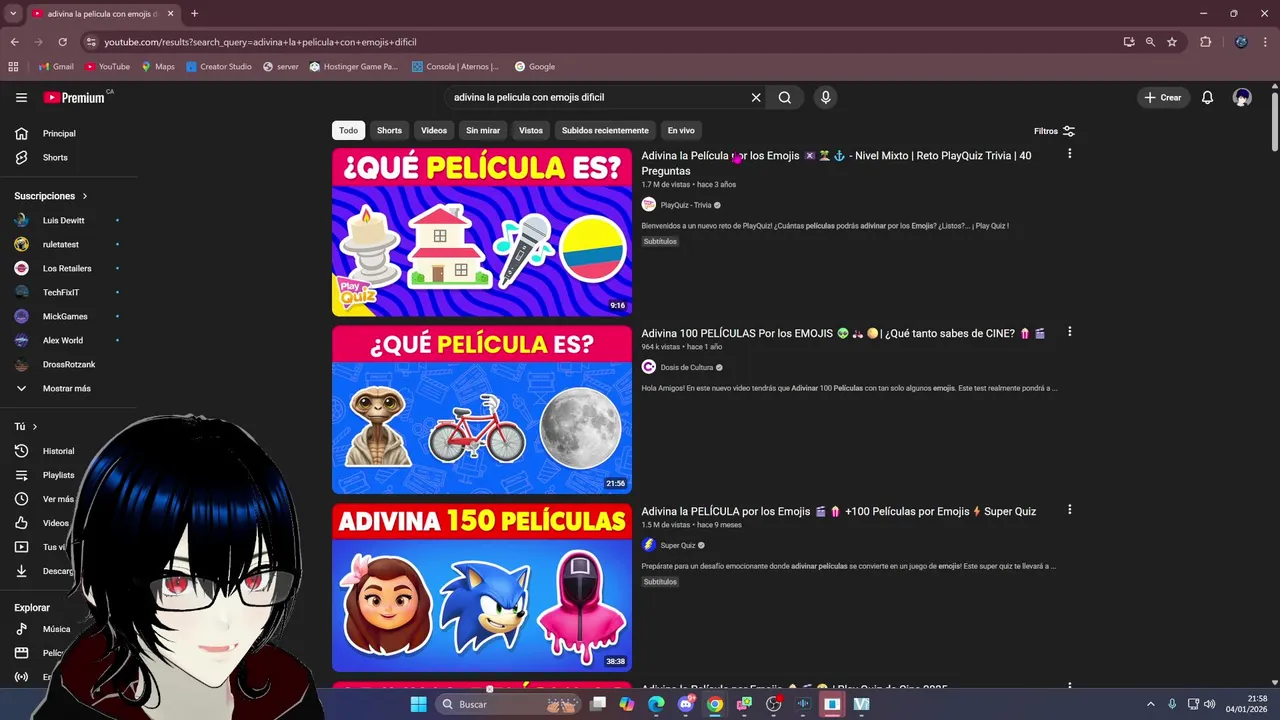Image resolution: width=1280 pixels, height=720 pixels.
Task: Open the browser zoom magnifier icon
Action: click(1150, 42)
